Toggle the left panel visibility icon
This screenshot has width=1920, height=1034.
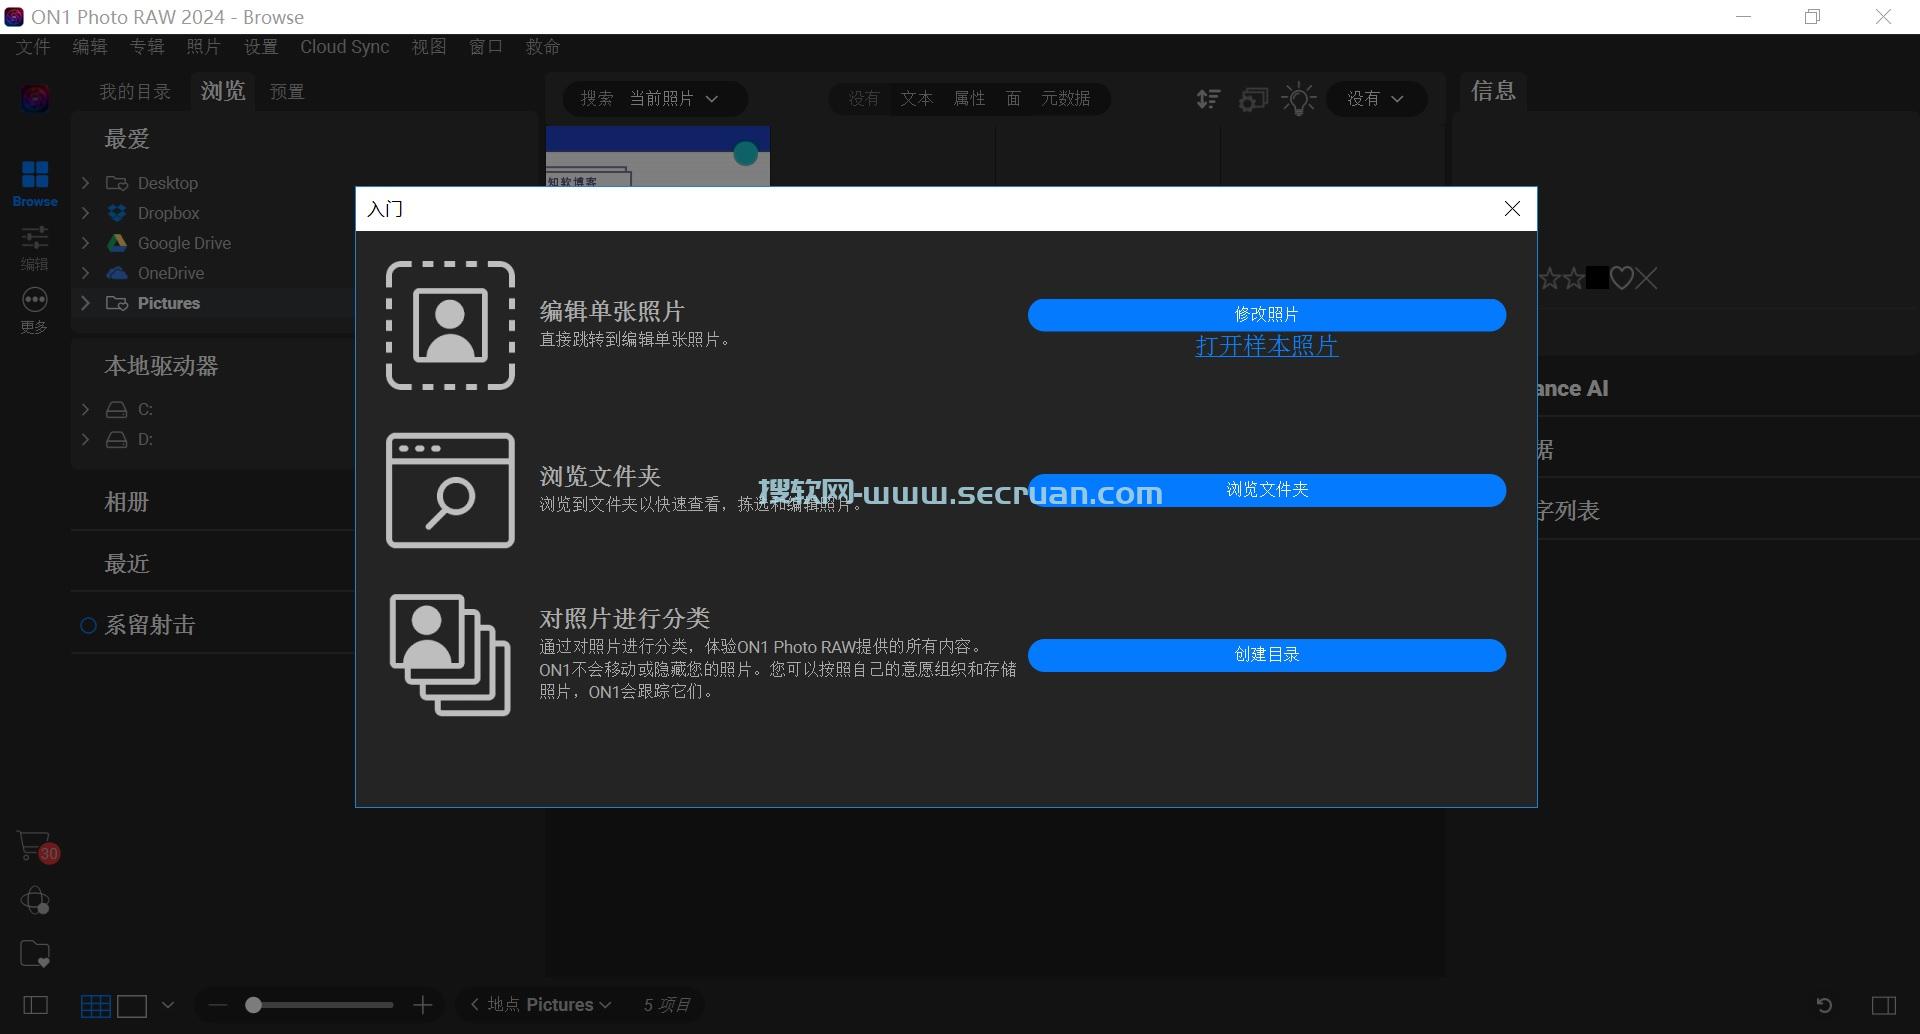click(35, 1005)
